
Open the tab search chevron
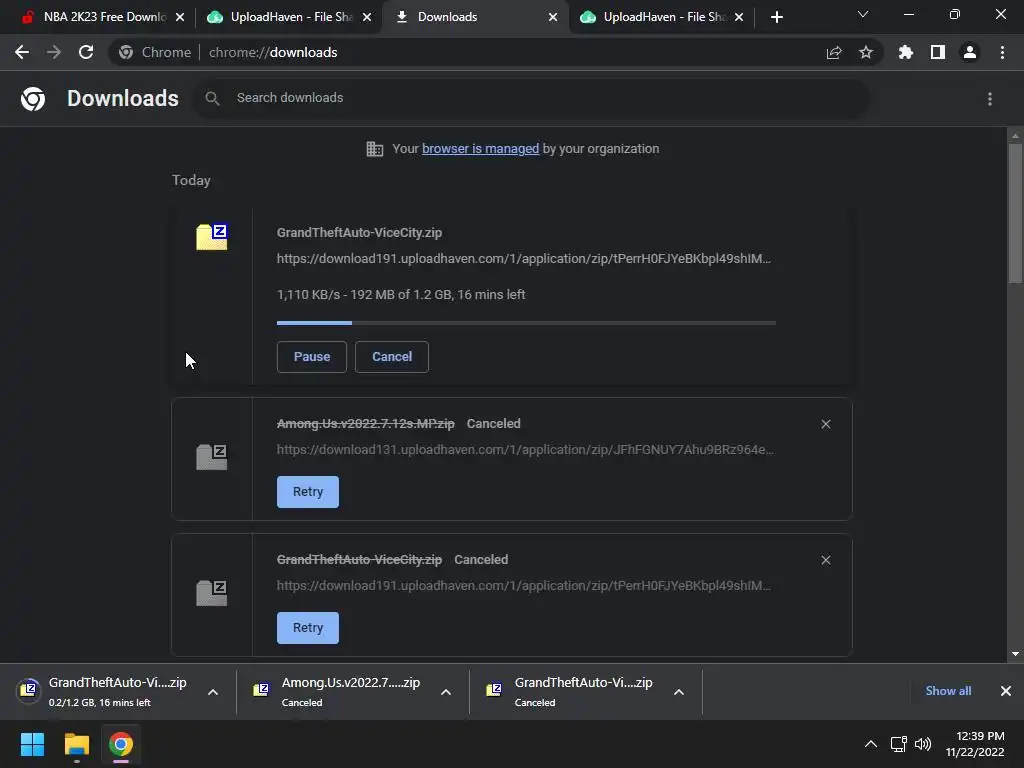pos(863,14)
